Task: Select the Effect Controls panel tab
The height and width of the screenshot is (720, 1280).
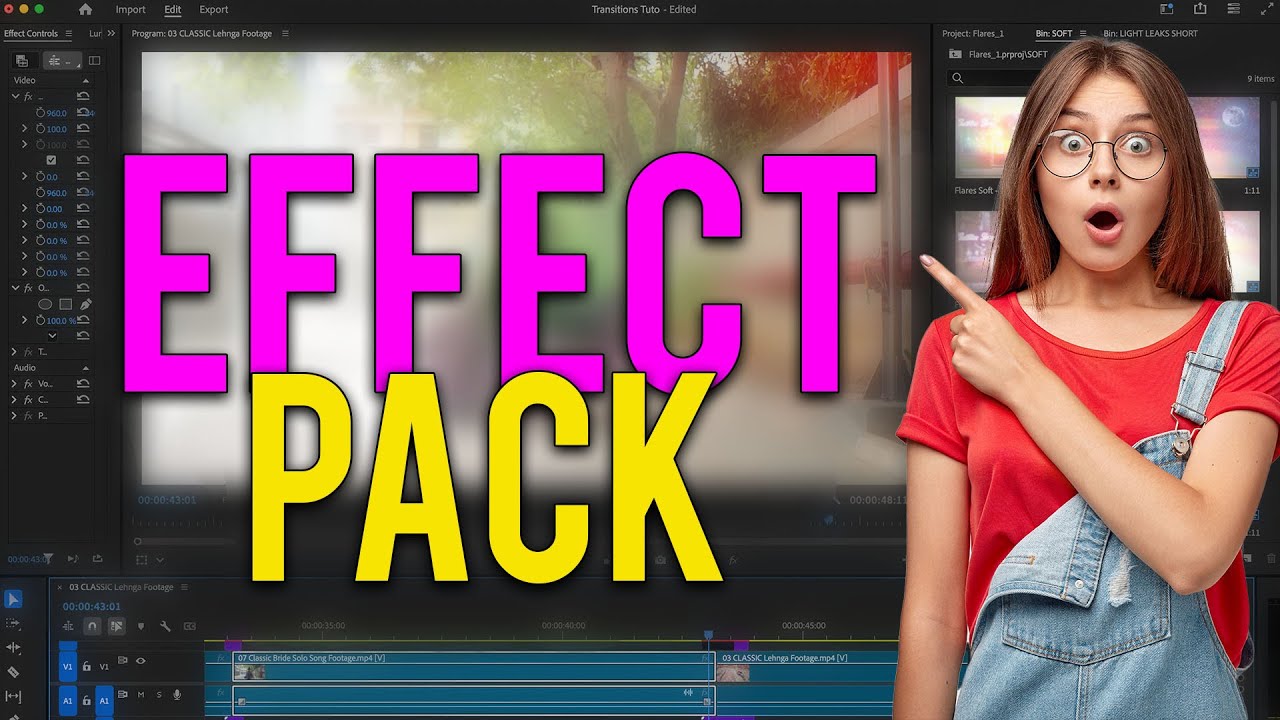Action: pos(31,33)
